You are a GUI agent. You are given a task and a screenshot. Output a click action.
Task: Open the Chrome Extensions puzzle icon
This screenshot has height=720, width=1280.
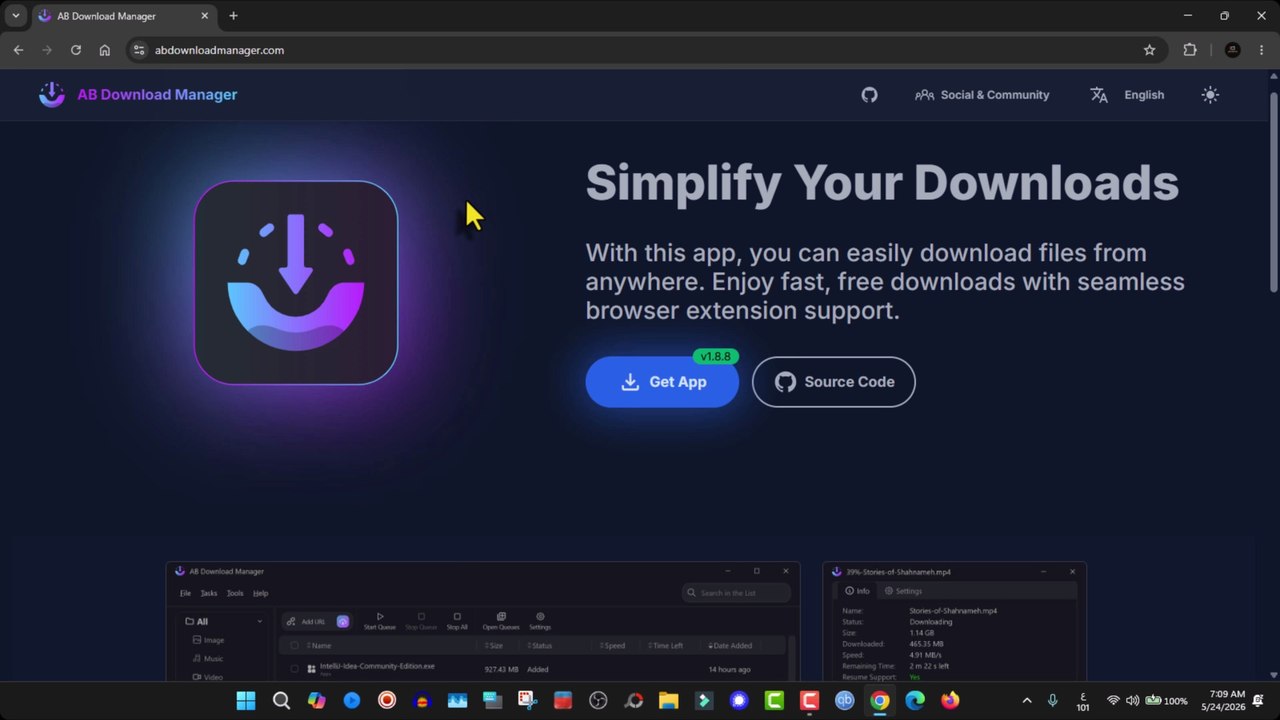[1189, 50]
